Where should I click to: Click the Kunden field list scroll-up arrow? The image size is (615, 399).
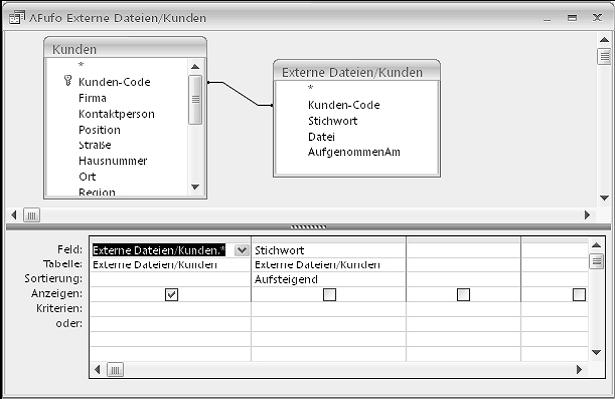click(x=195, y=67)
